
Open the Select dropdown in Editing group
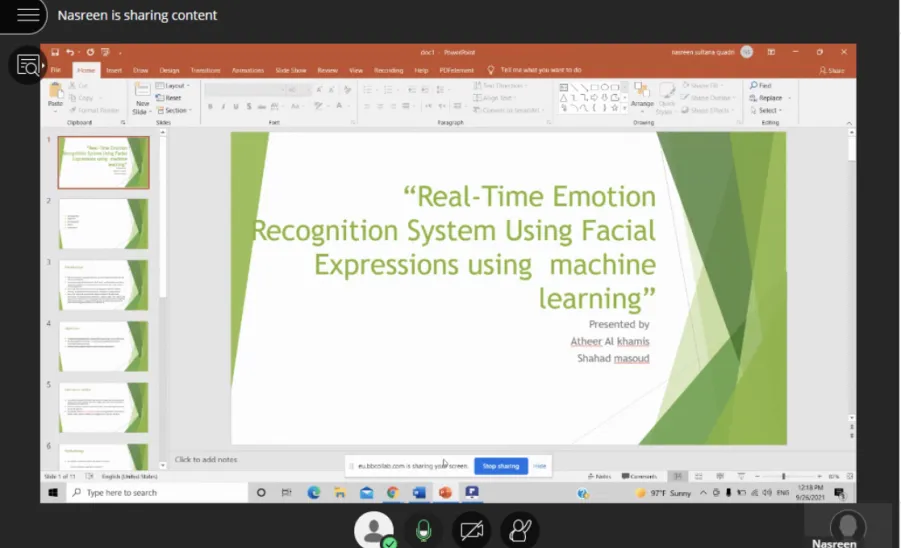pos(767,110)
